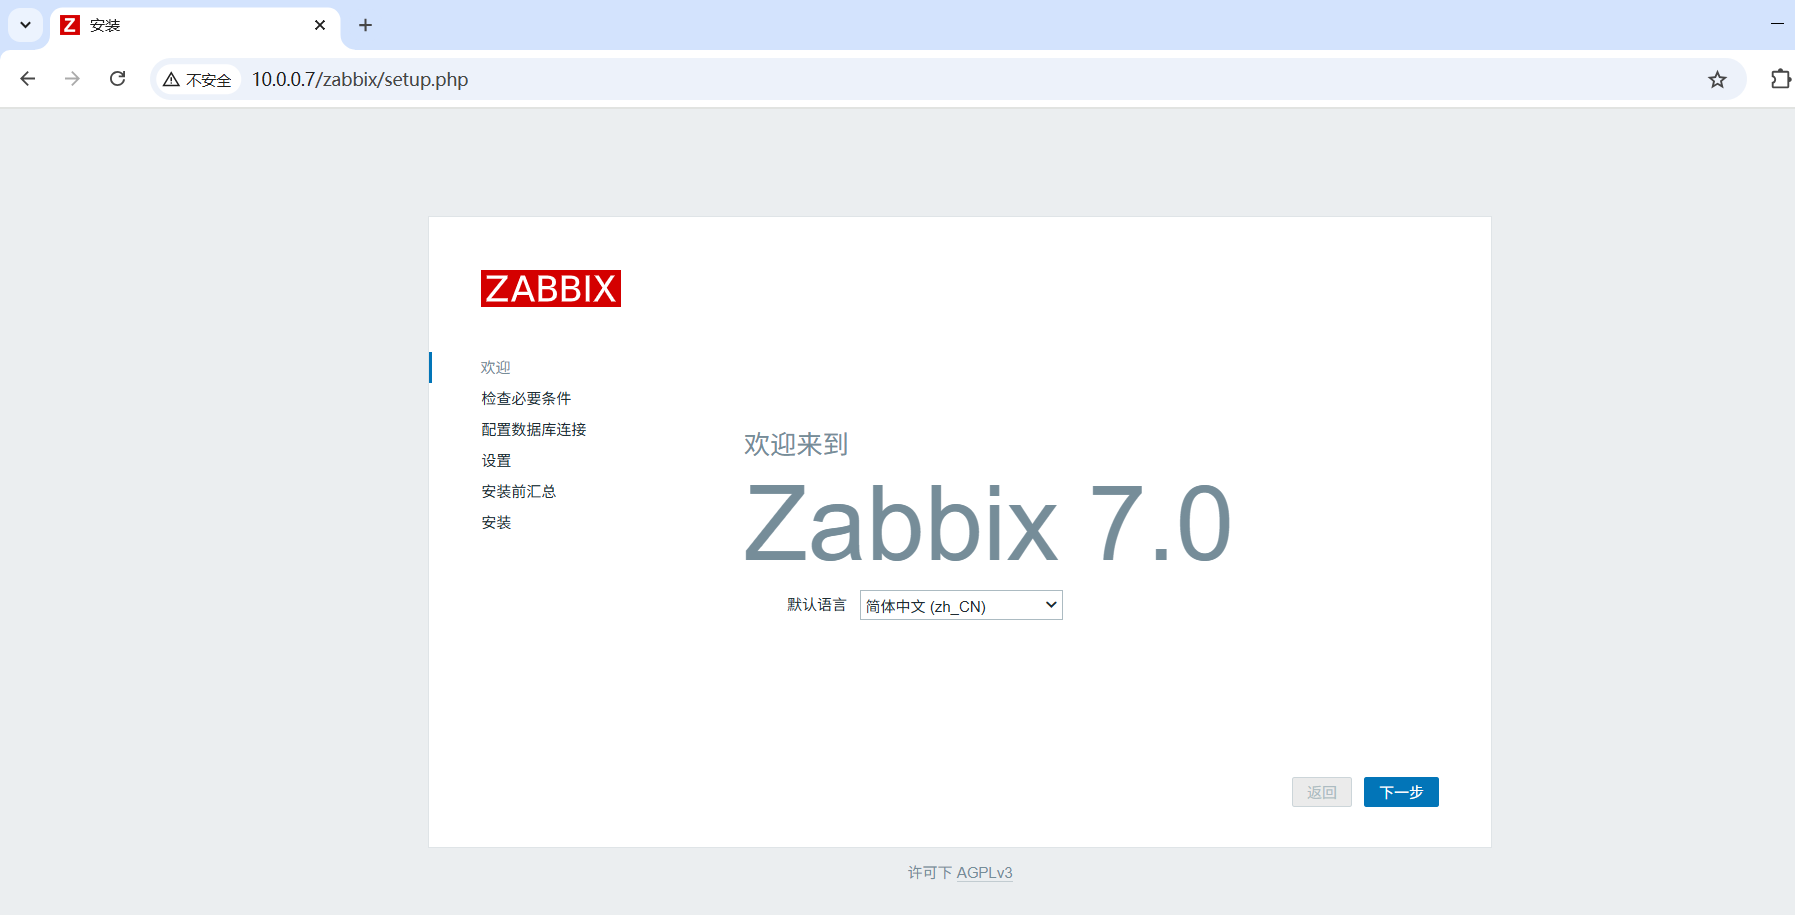Screen dimensions: 1795x915
Task: Select the 安装前汇总 setup step
Action: 518,491
